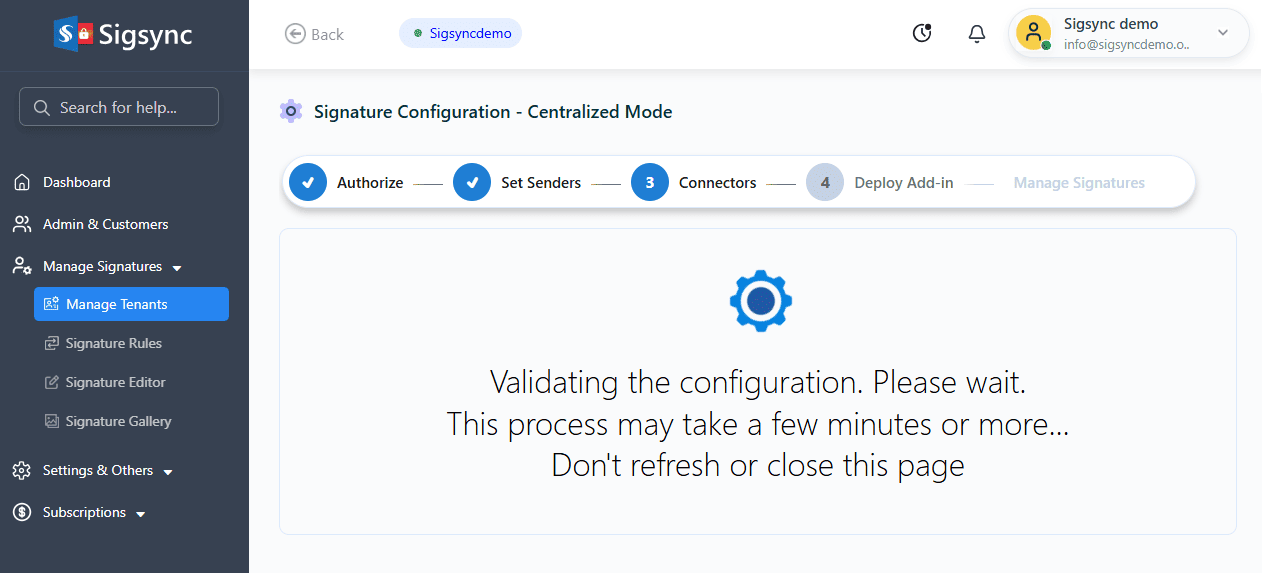Viewport: 1262px width, 573px height.
Task: Open the notifications bell
Action: tap(977, 34)
